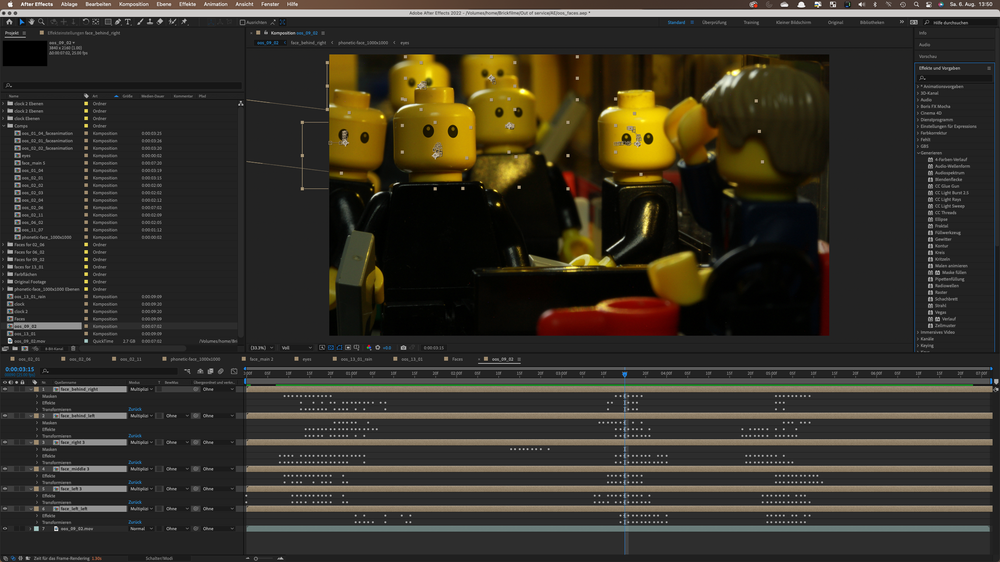Select the Type text tool
Screen dimensions: 1000x562
coord(128,22)
